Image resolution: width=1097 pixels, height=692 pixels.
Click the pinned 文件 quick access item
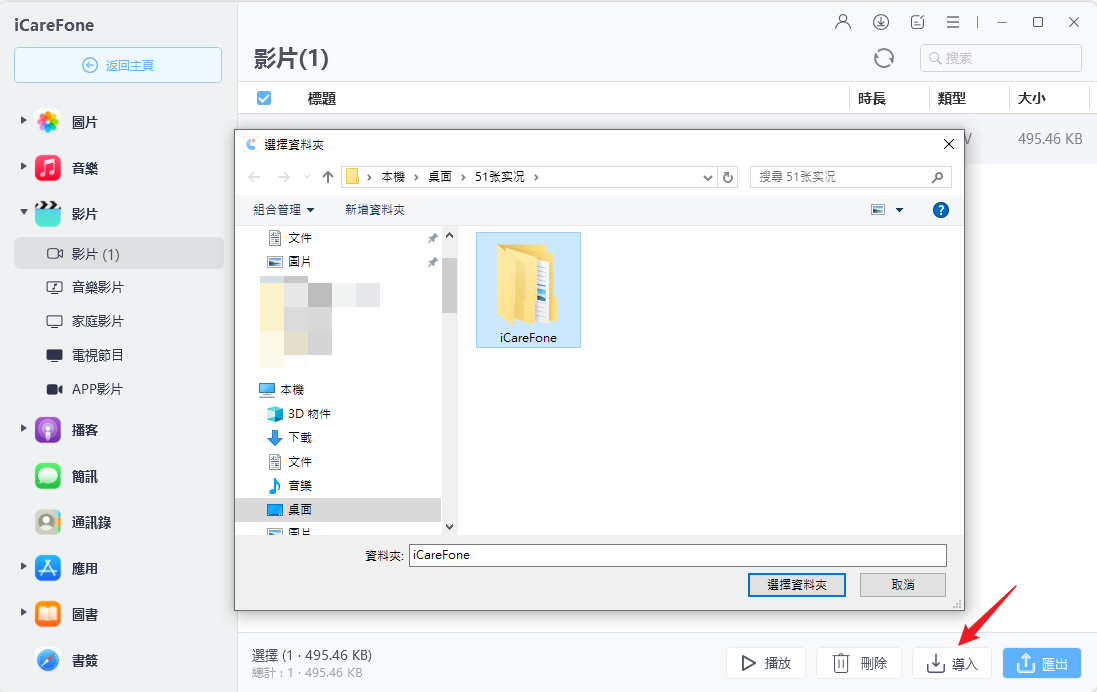290,238
